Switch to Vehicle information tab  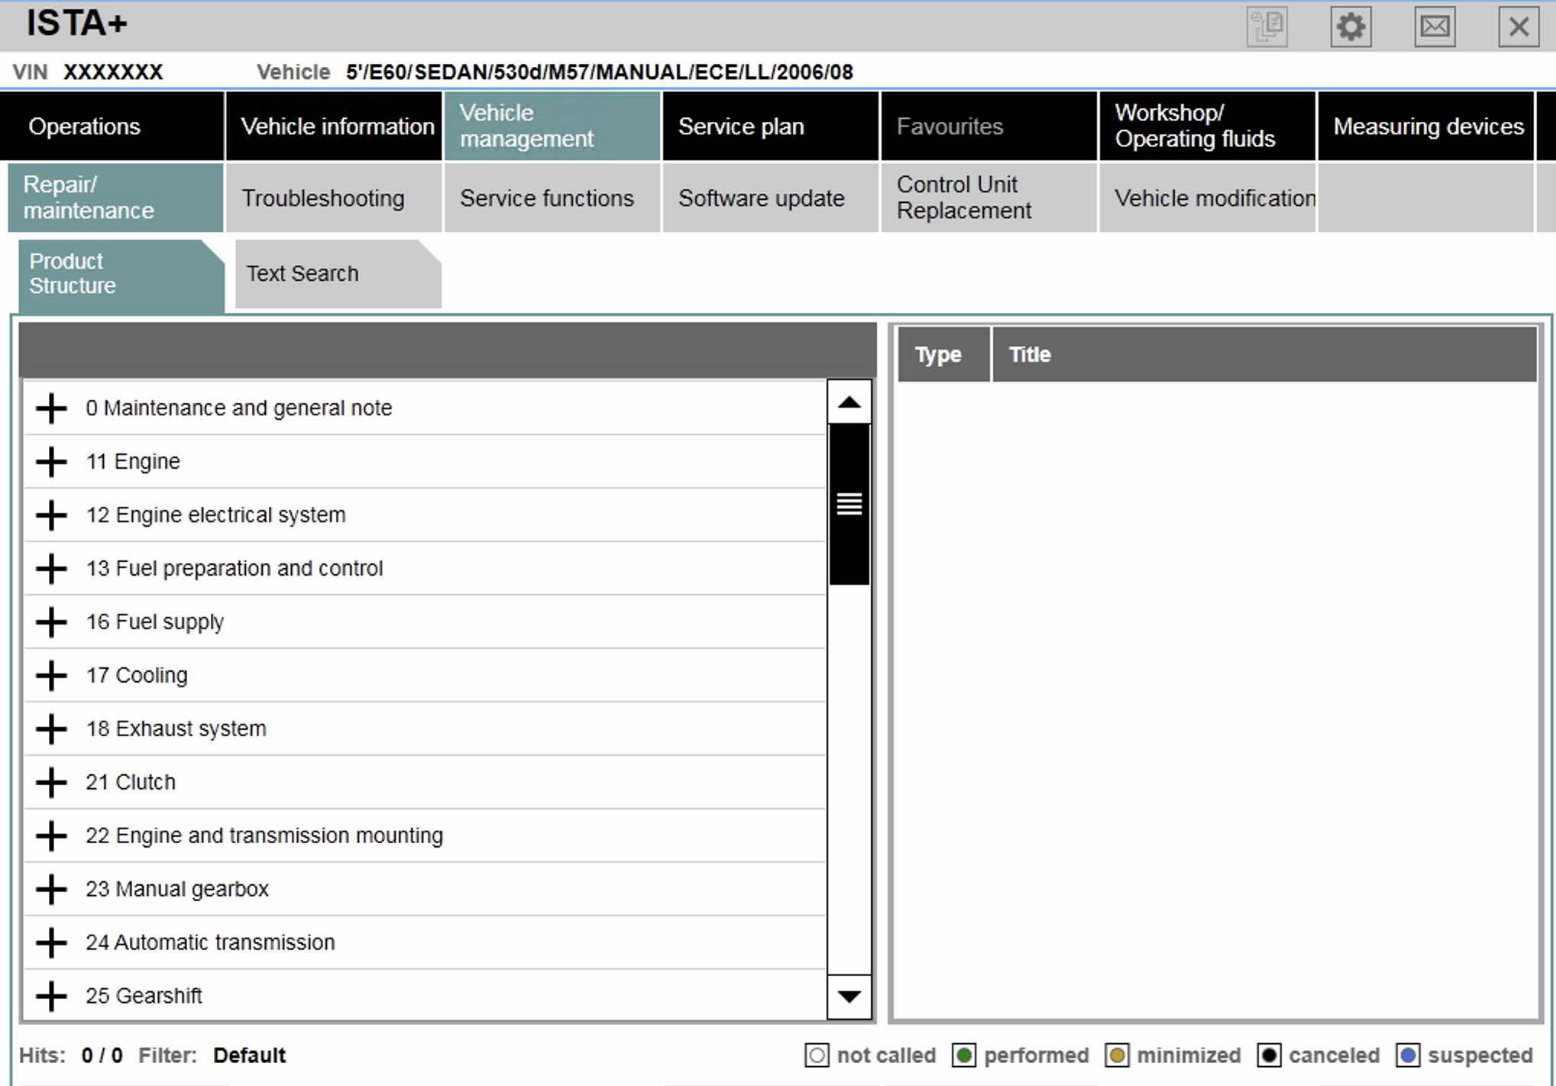[334, 126]
